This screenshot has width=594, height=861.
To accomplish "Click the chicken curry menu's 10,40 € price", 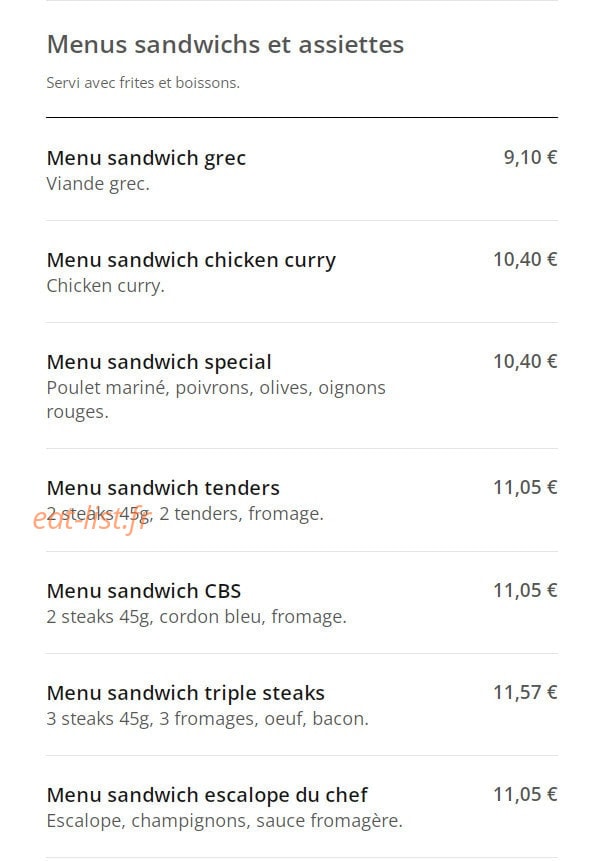I will point(525,259).
